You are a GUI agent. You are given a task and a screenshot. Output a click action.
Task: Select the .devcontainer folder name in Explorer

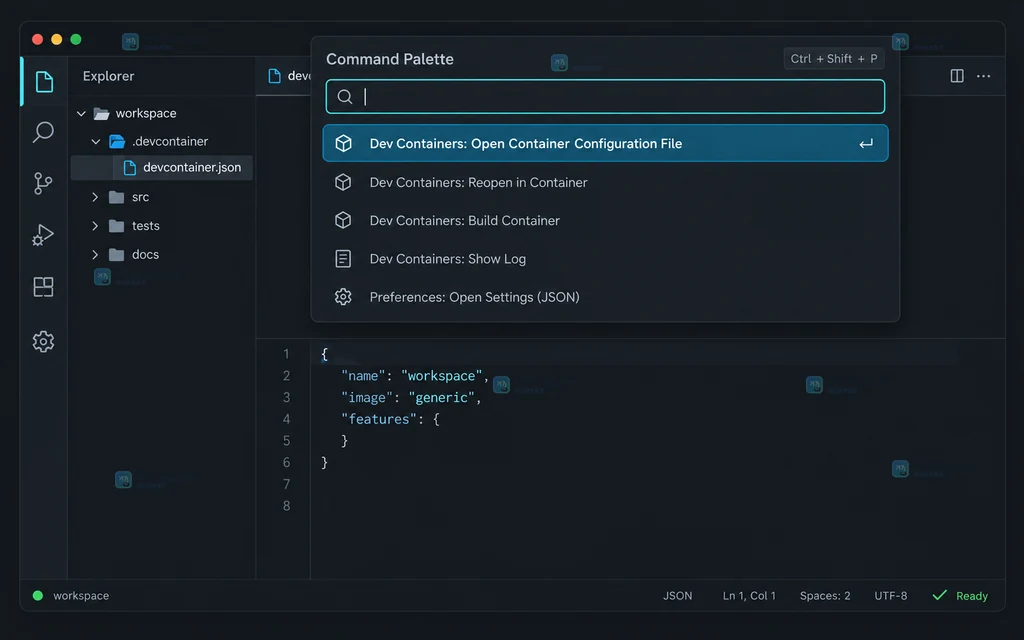170,141
